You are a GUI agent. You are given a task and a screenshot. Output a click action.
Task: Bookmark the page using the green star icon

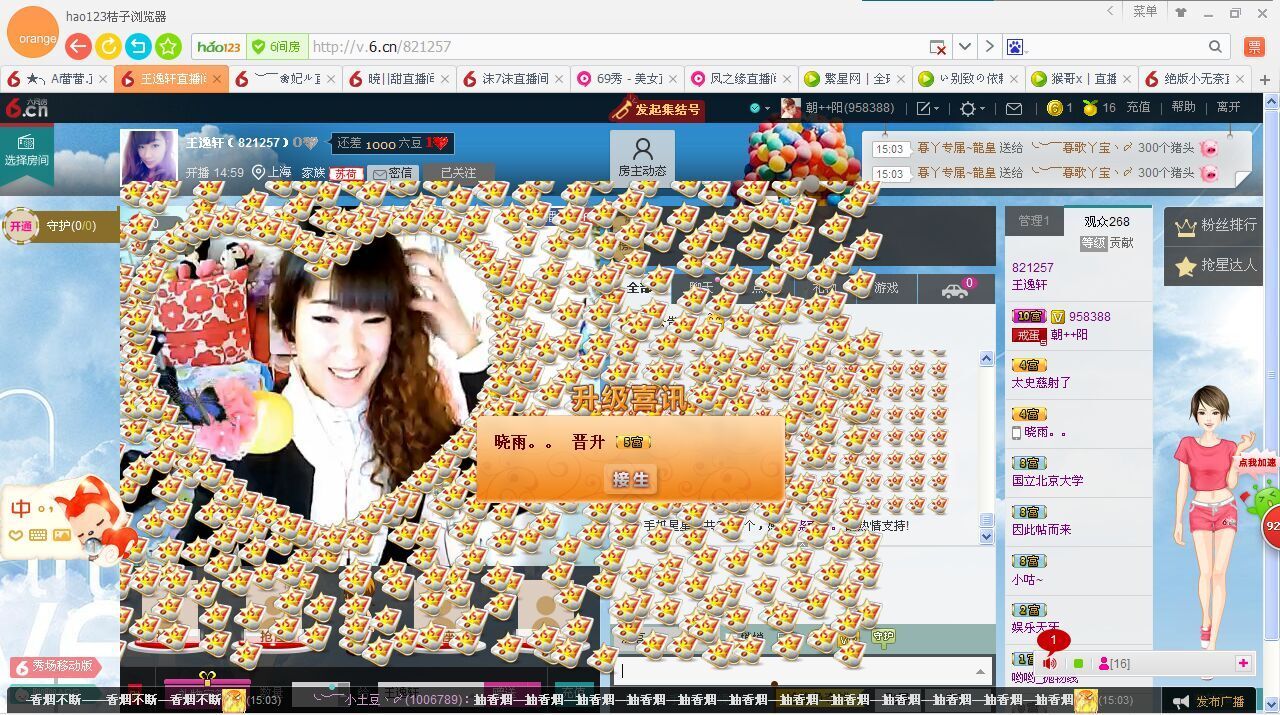[168, 46]
